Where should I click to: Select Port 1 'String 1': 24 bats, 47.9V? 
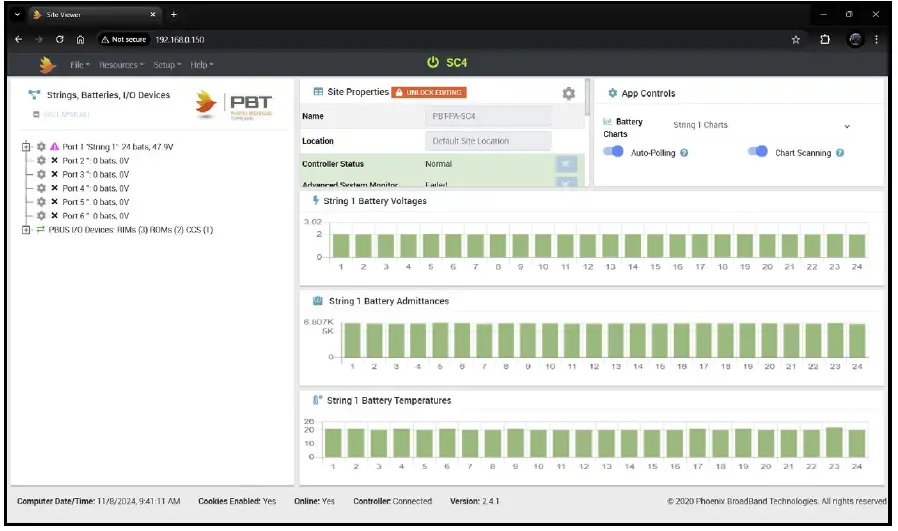click(x=117, y=147)
